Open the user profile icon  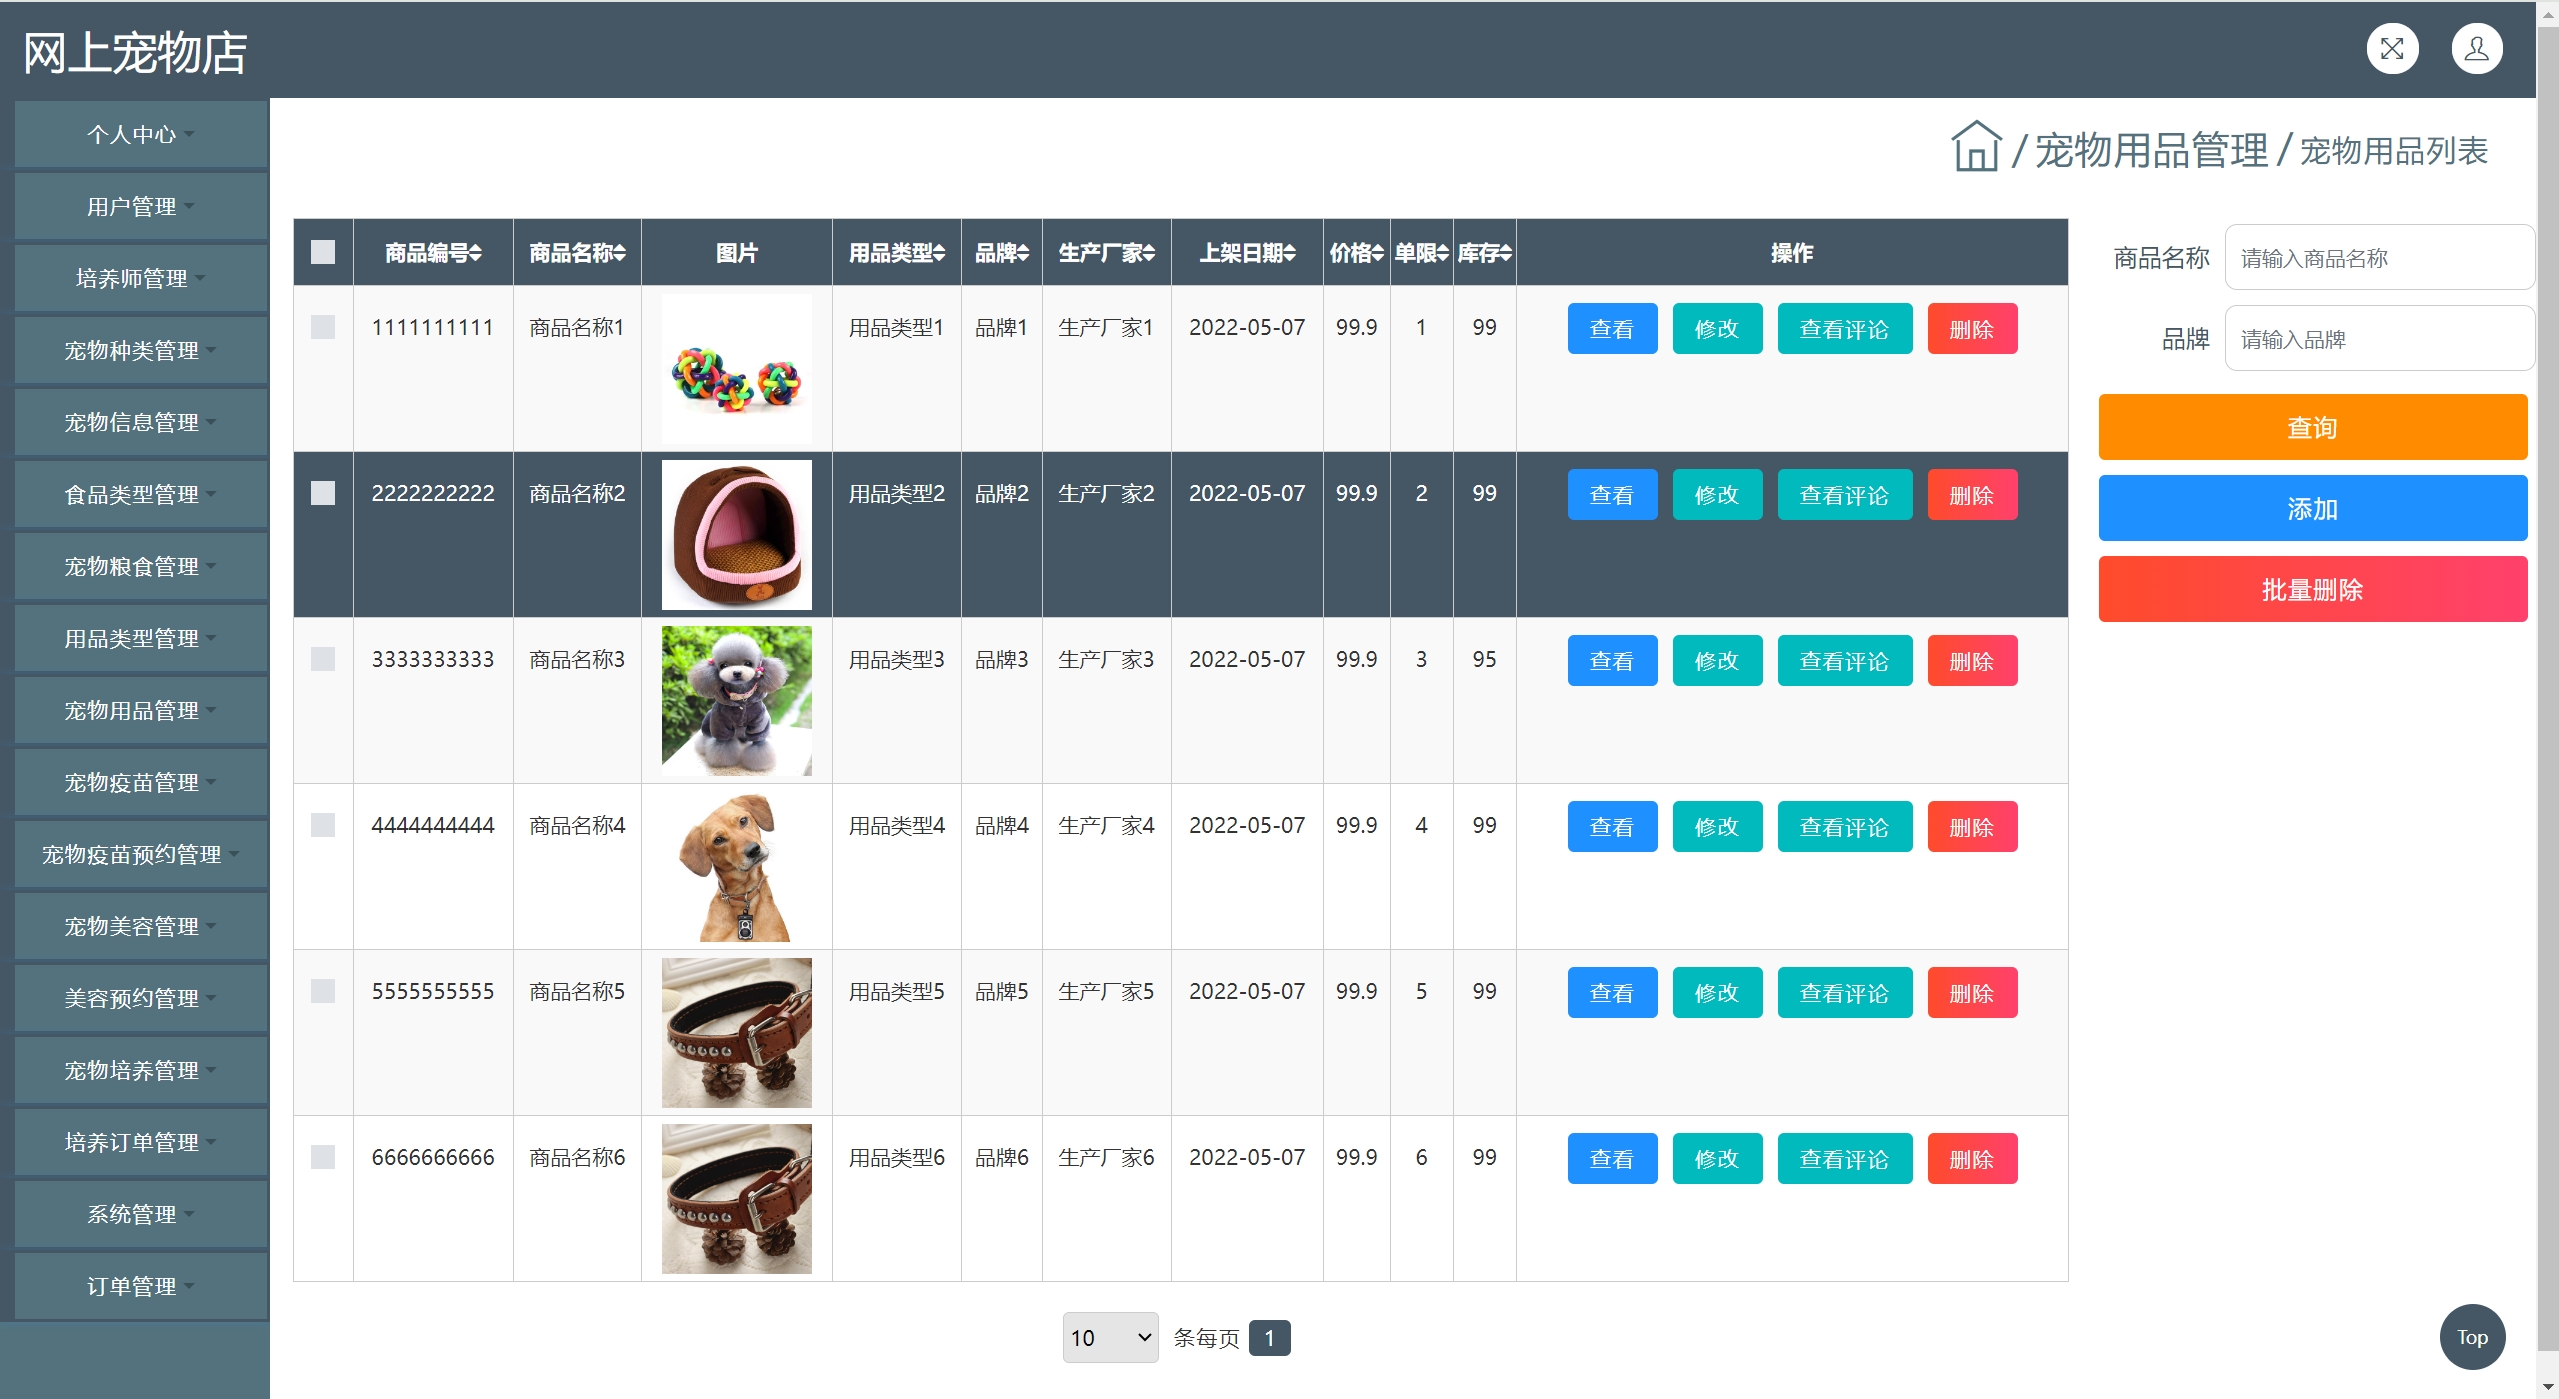pyautogui.click(x=2476, y=49)
